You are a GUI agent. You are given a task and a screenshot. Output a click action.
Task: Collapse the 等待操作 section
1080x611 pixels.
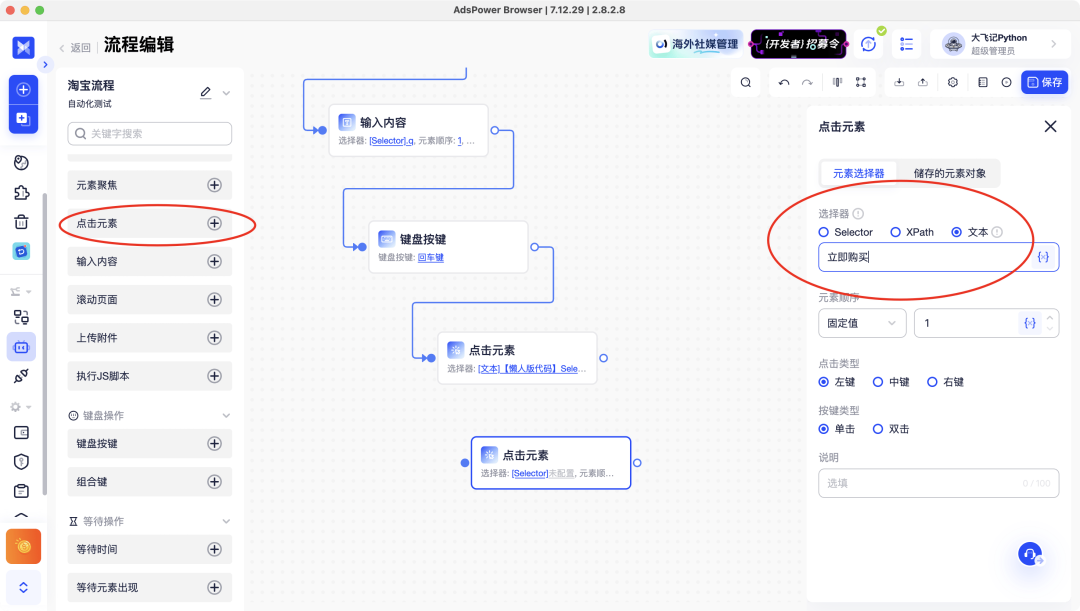click(x=226, y=520)
